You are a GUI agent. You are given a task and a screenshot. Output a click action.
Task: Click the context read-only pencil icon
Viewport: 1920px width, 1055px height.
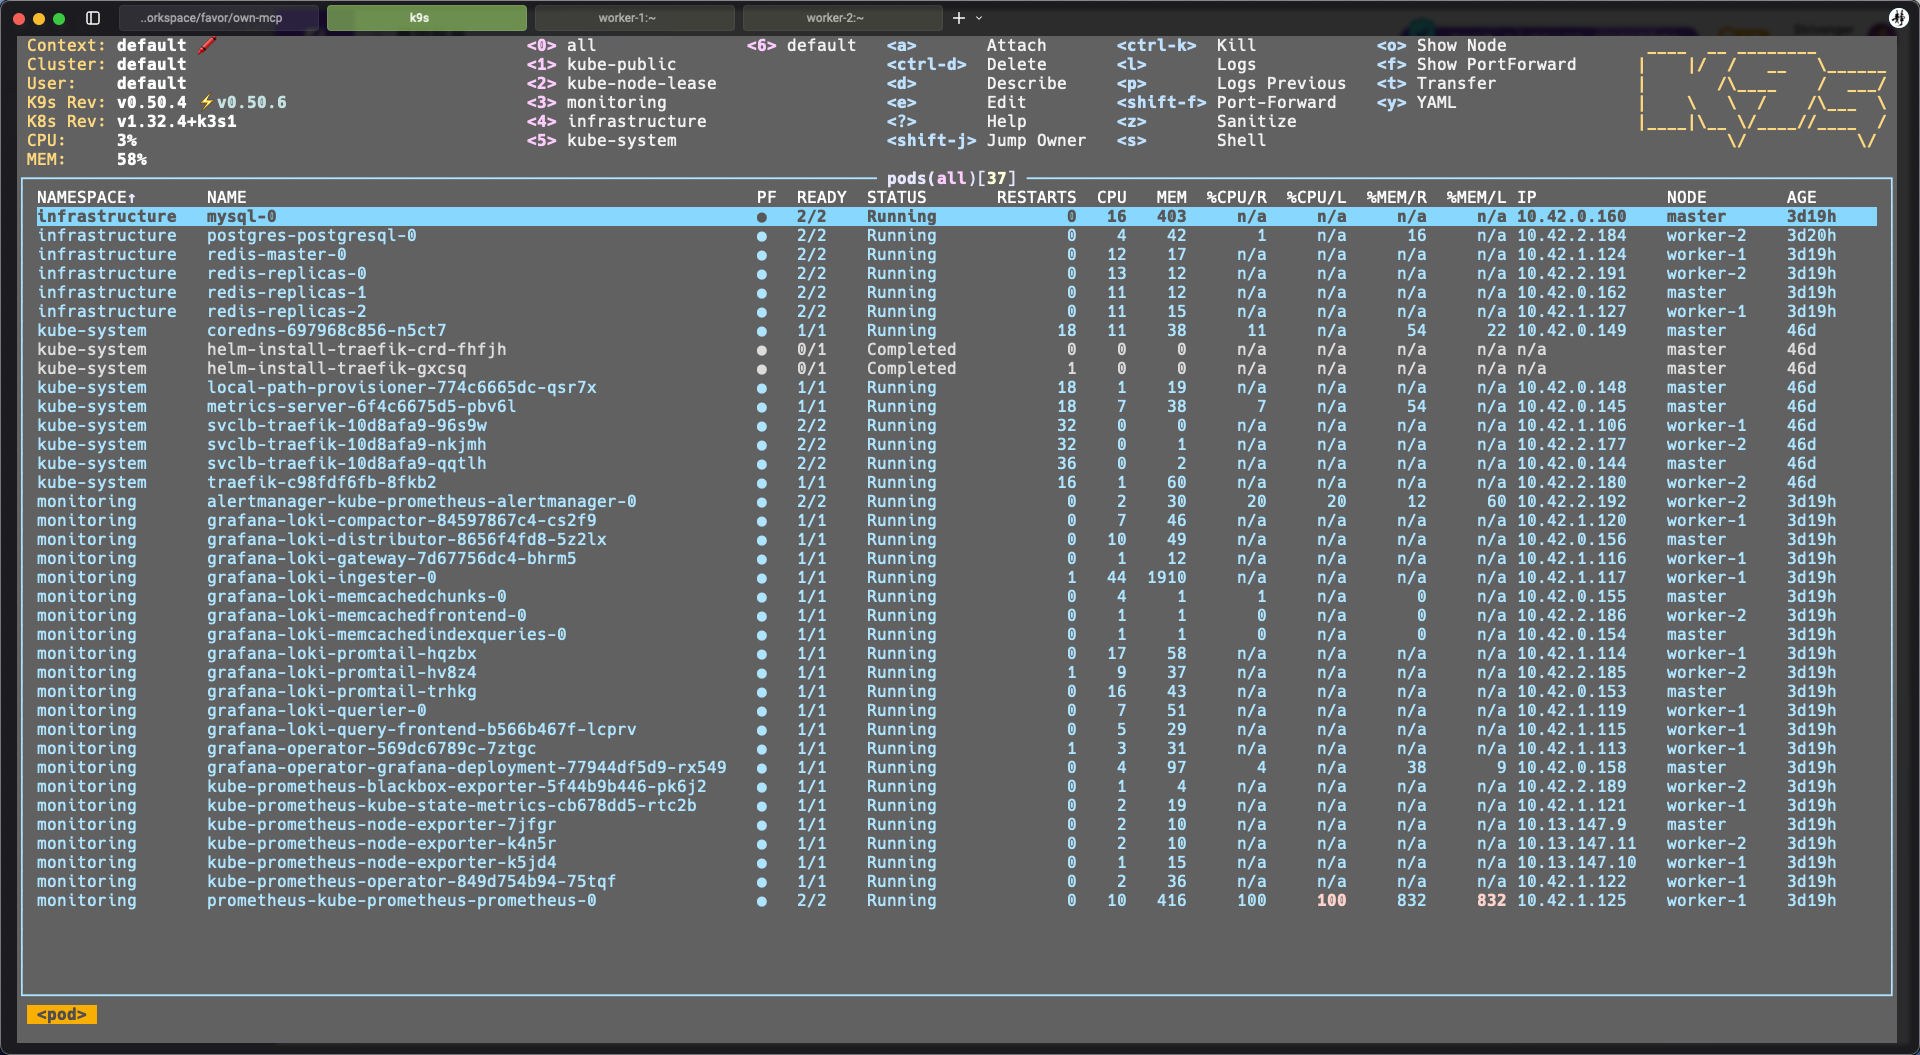click(207, 45)
